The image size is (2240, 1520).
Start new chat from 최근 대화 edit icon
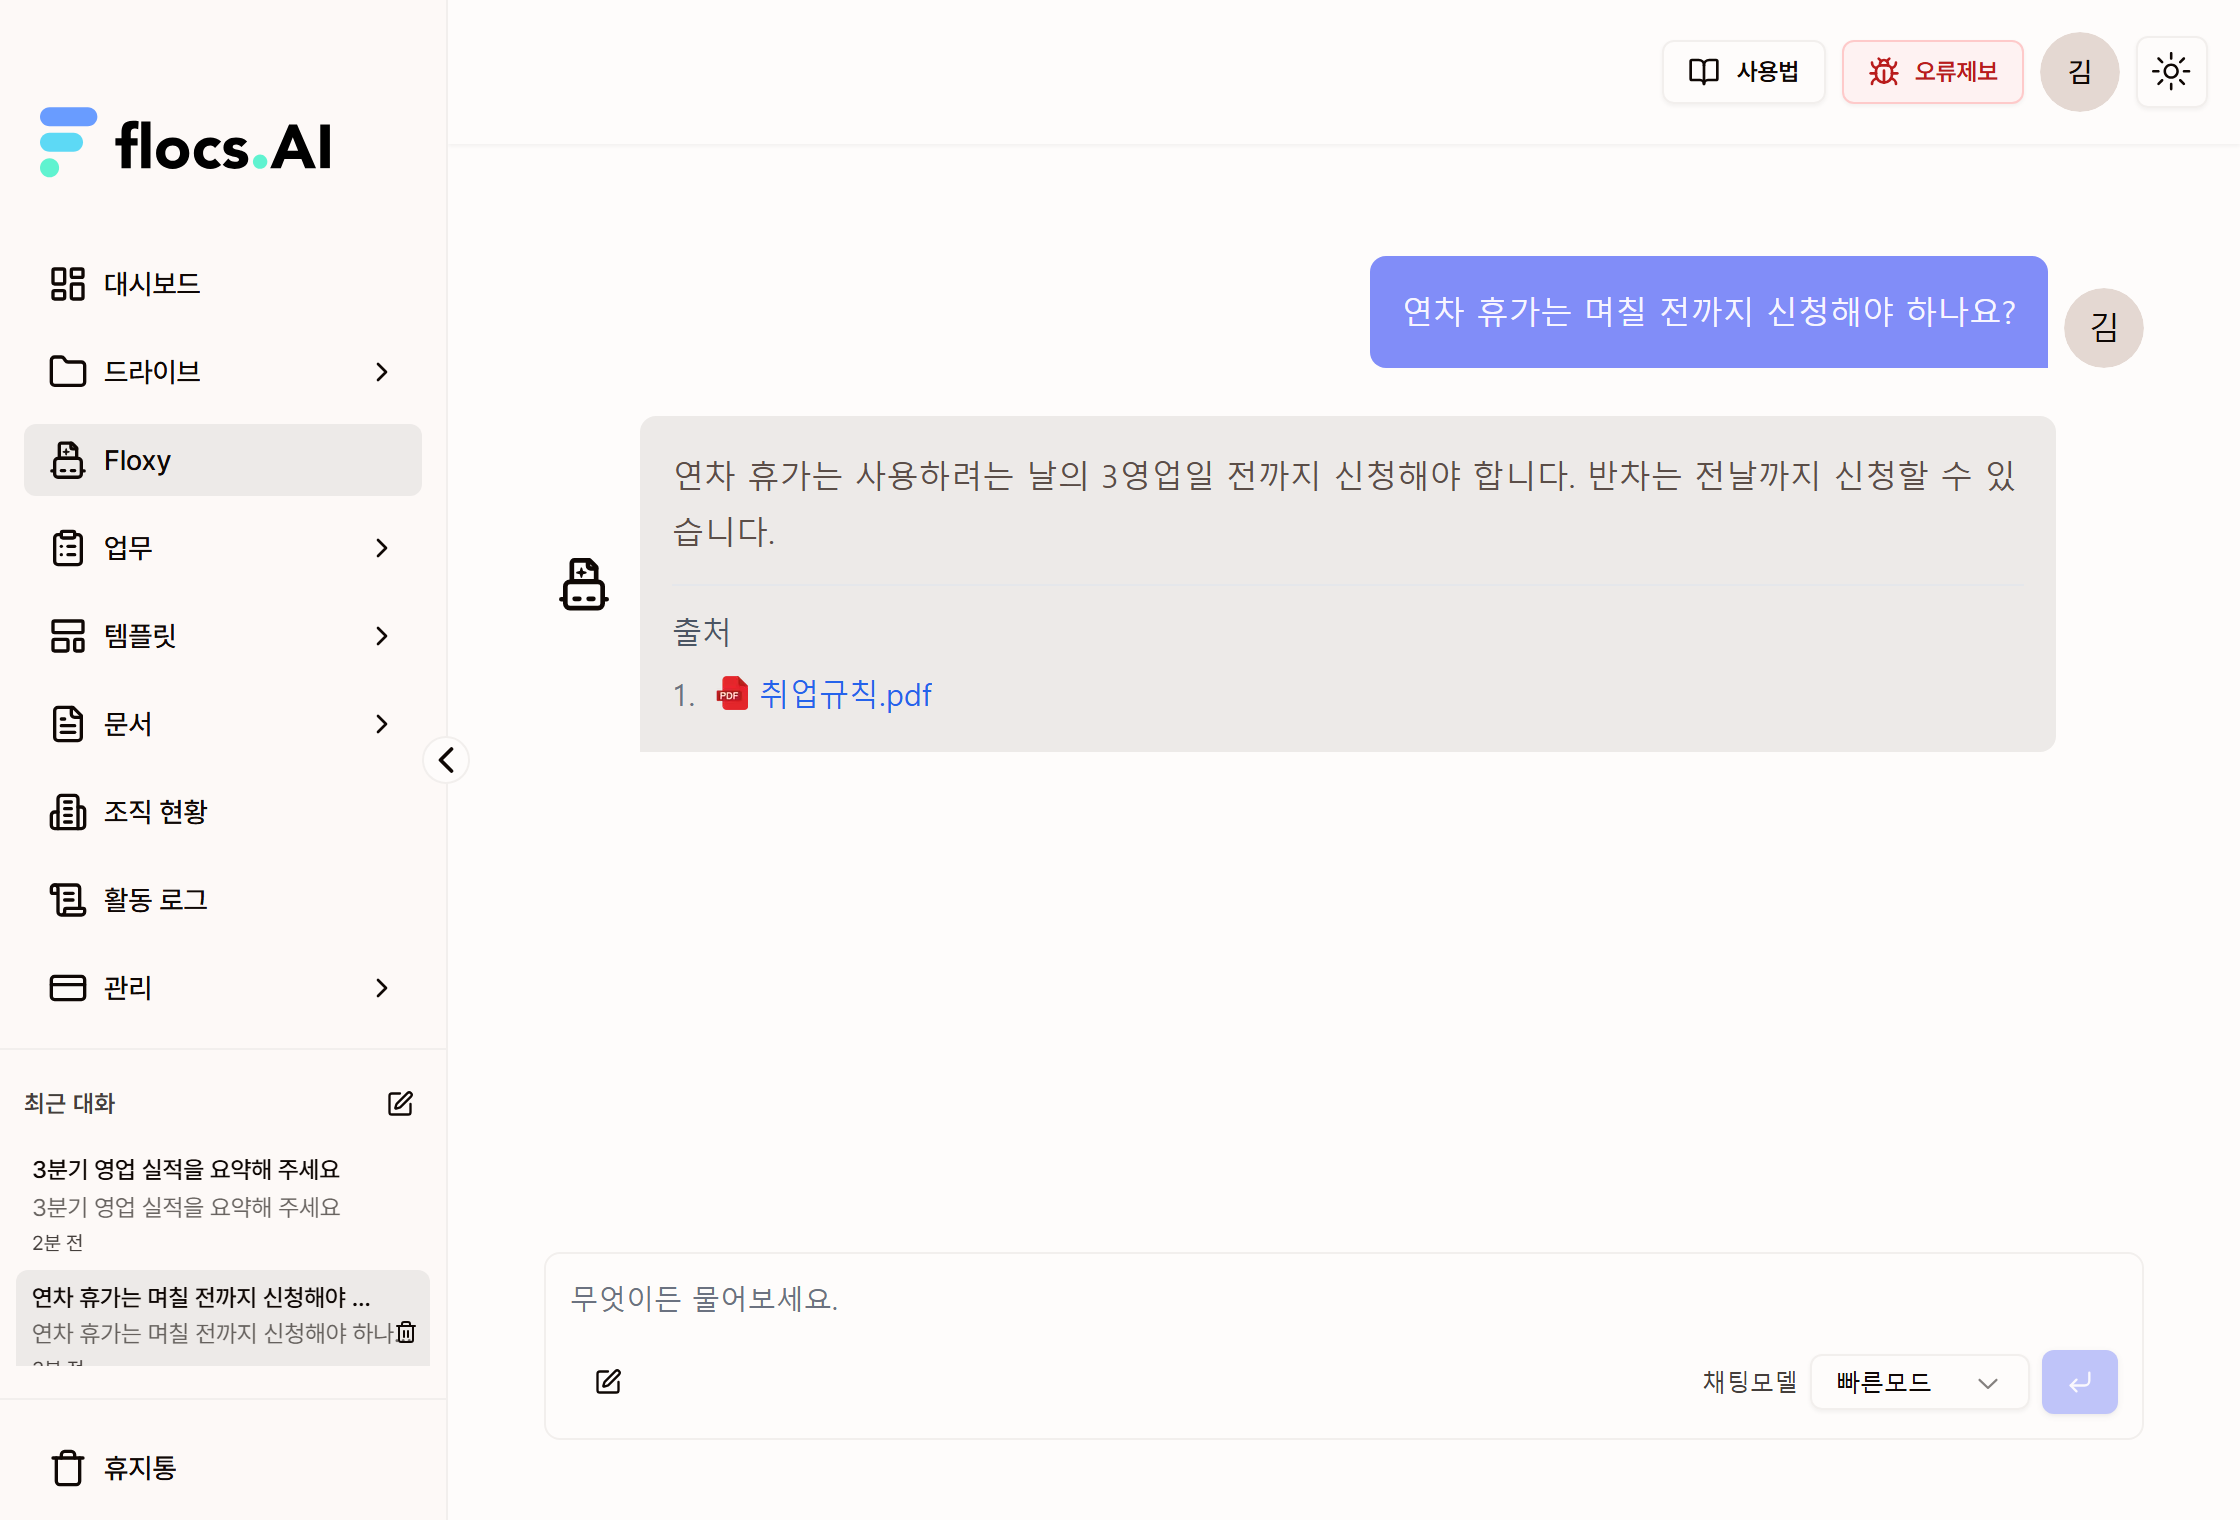coord(400,1104)
